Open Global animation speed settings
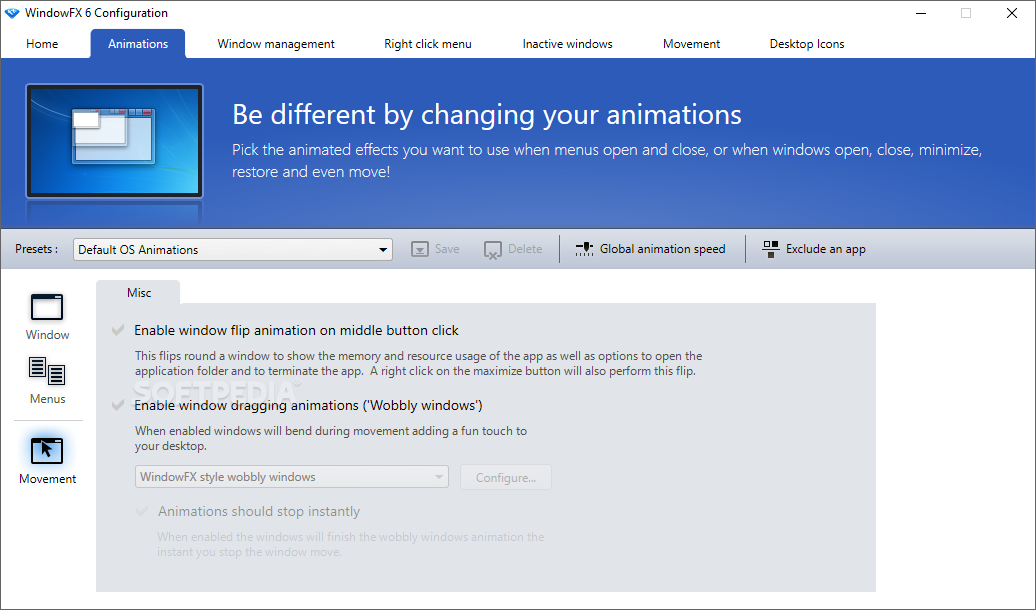This screenshot has height=610, width=1036. (662, 249)
